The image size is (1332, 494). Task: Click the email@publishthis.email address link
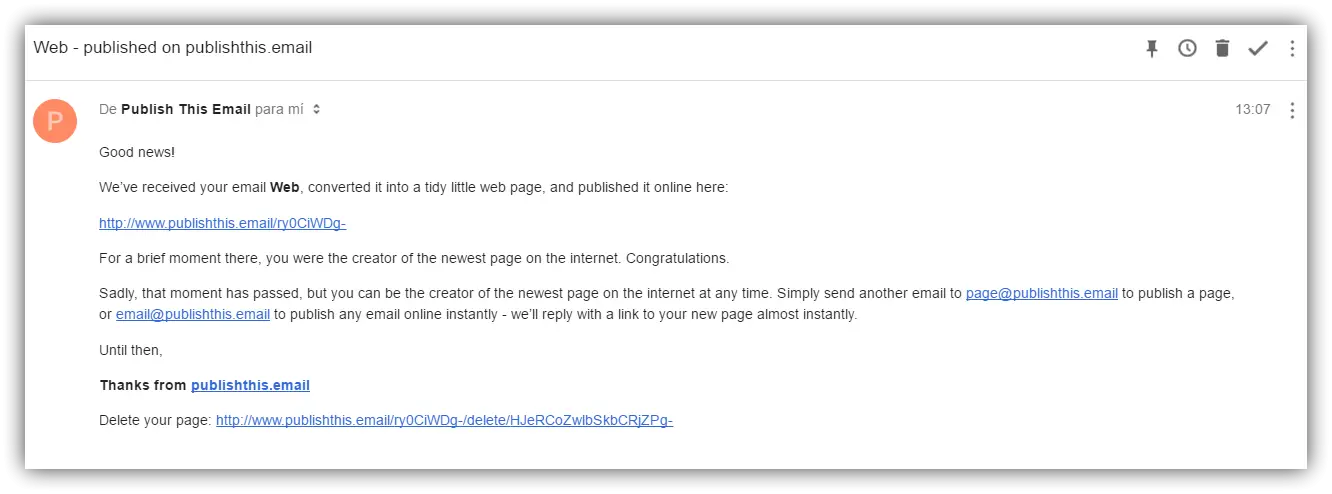(192, 314)
